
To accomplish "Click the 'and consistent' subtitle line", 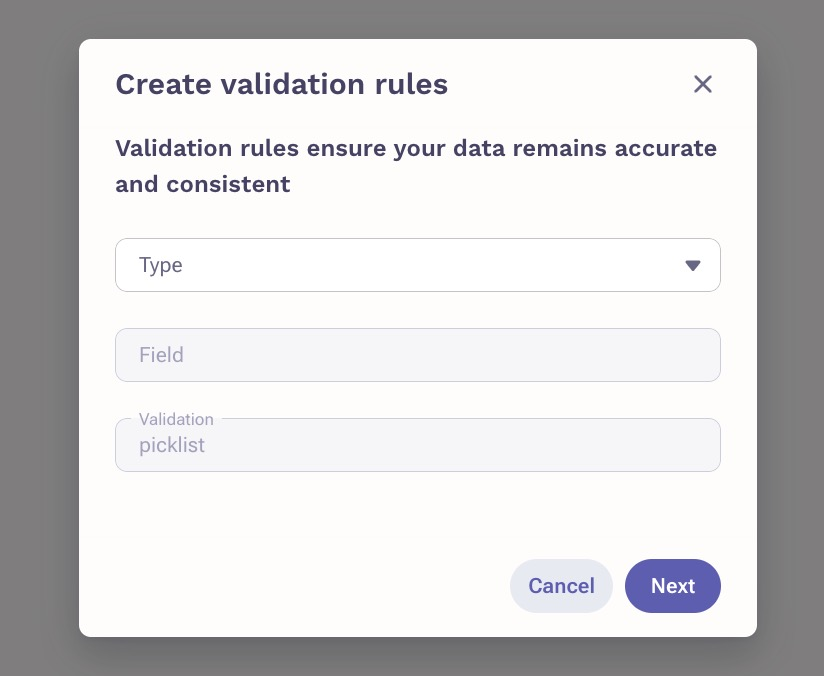I will coord(203,185).
